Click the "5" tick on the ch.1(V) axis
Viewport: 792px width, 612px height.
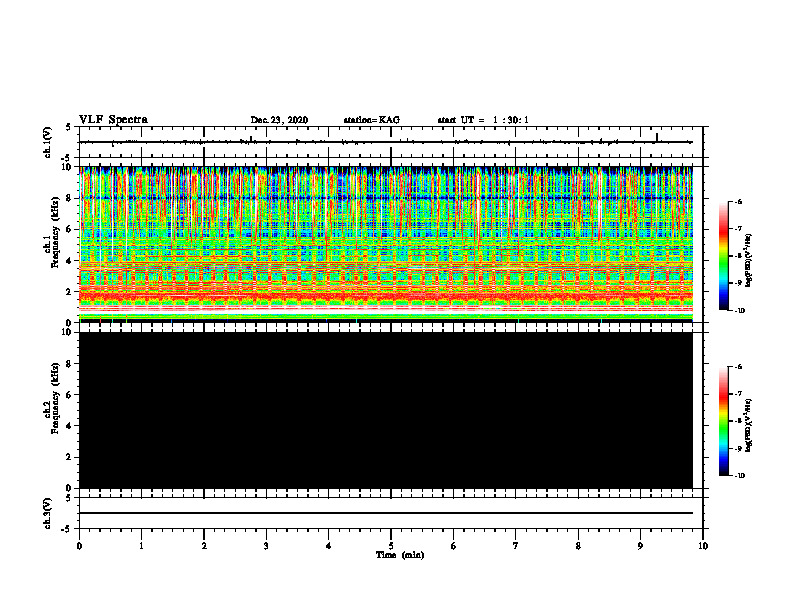click(x=69, y=127)
